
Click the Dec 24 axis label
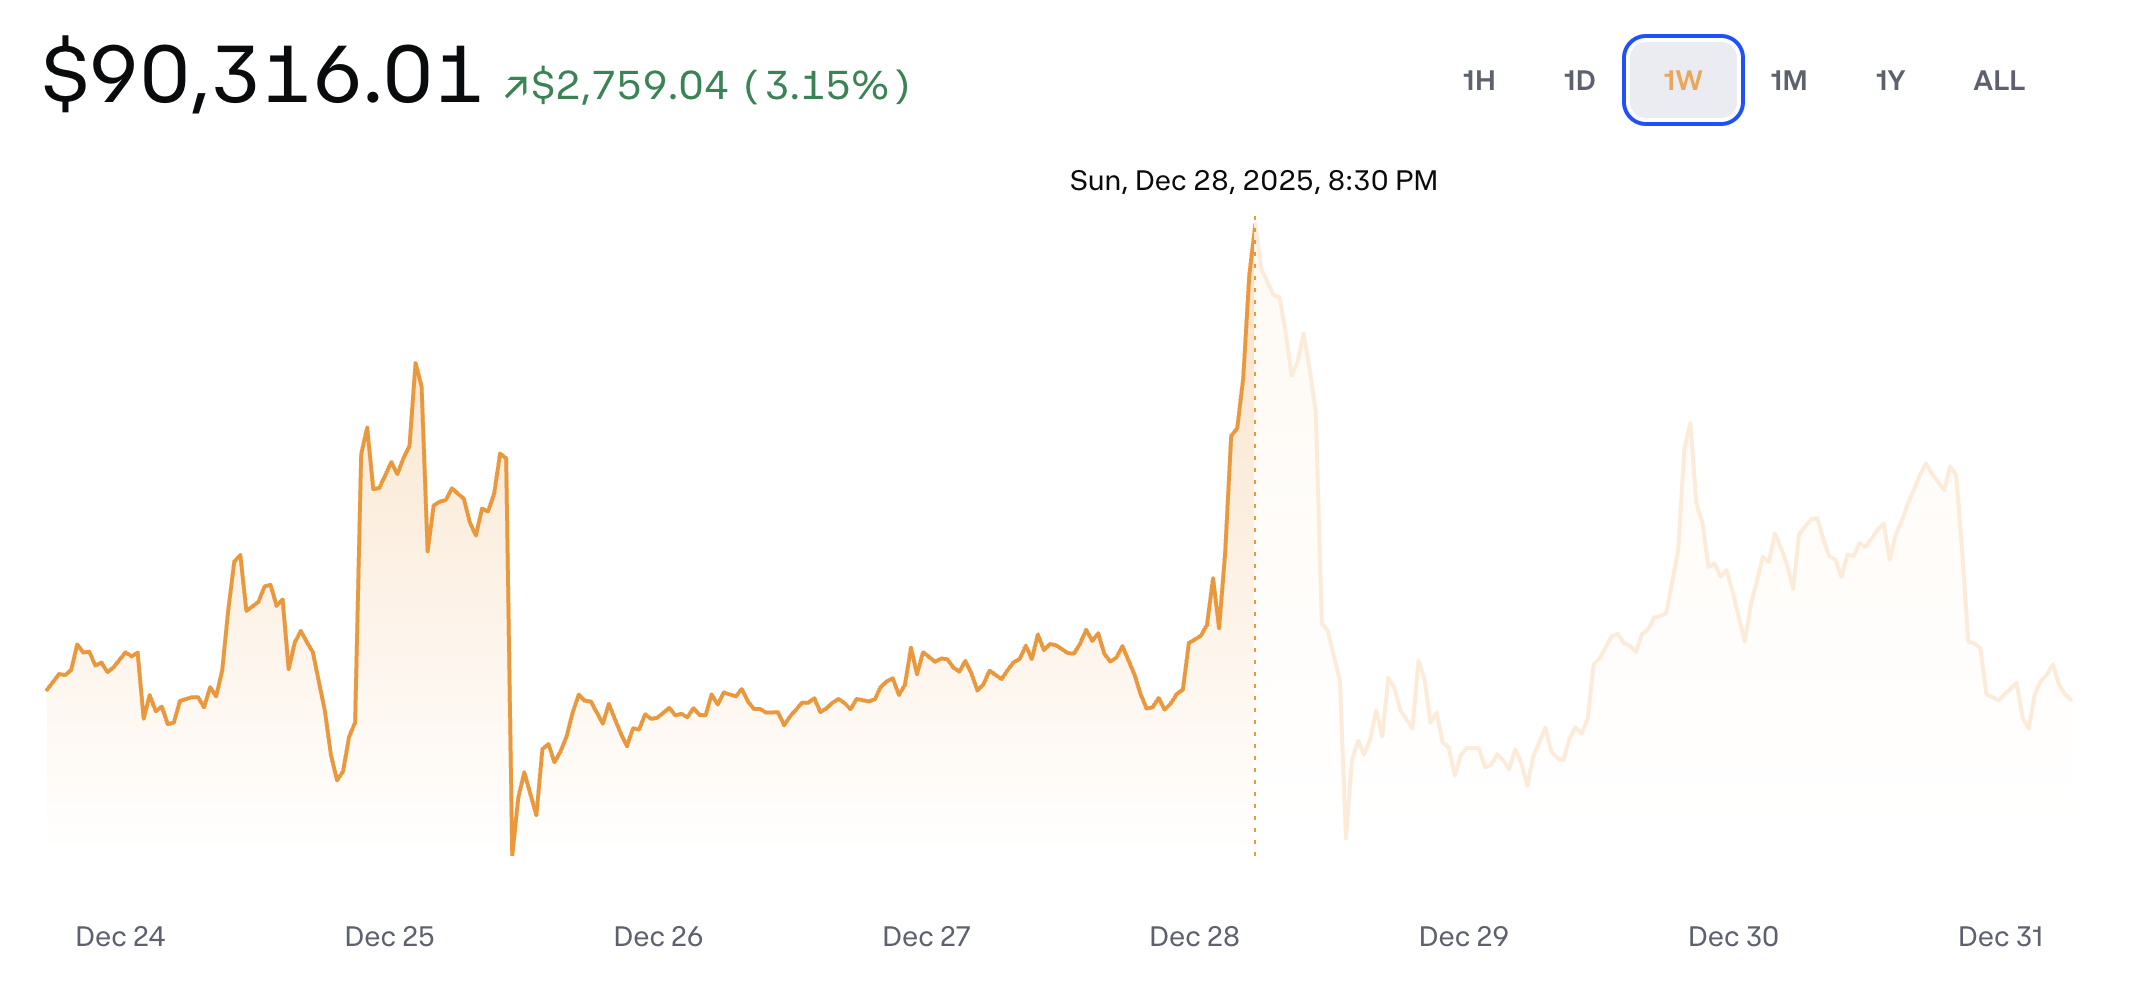tap(120, 937)
